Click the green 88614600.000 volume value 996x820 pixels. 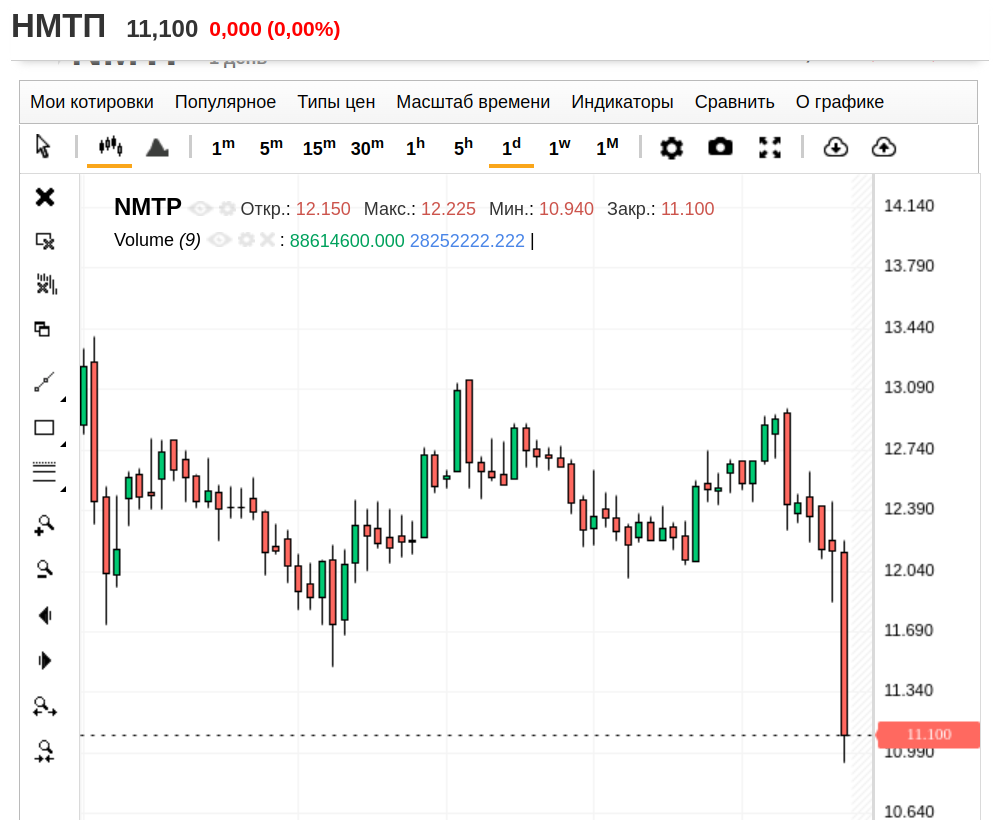coord(347,241)
